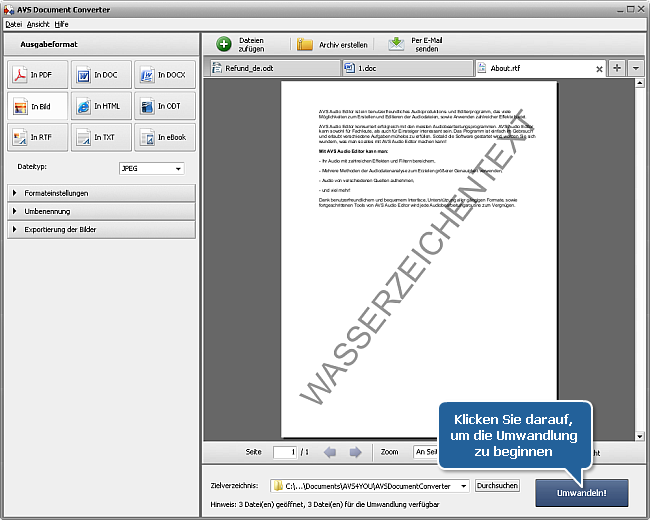Create archive via Archiv erstellen
The width and height of the screenshot is (650, 520).
point(332,44)
